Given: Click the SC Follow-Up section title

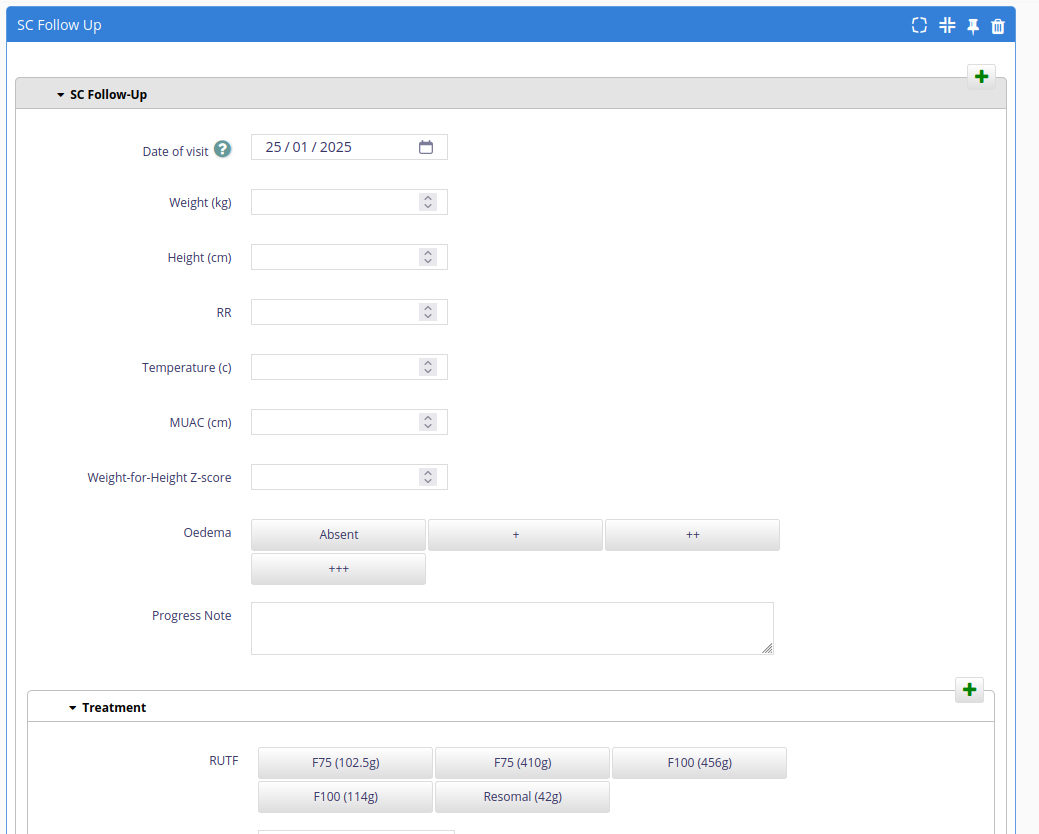Looking at the screenshot, I should point(109,95).
